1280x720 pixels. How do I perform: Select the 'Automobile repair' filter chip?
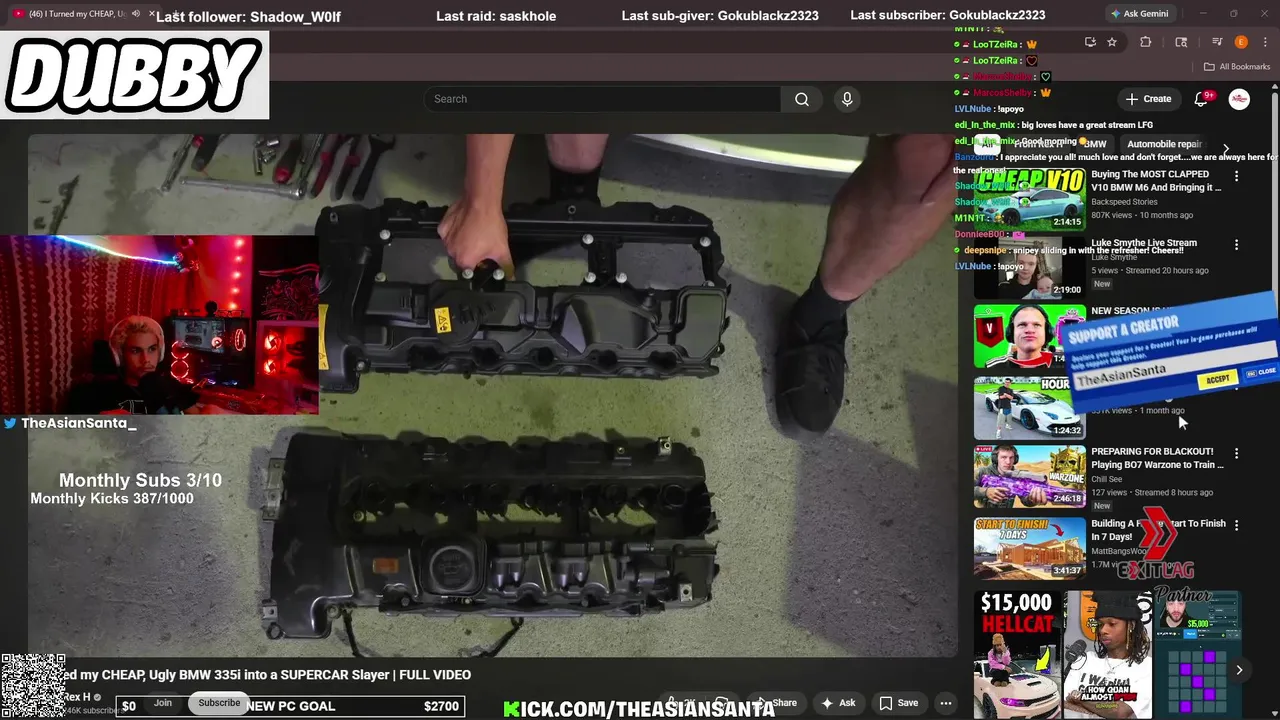(1164, 144)
